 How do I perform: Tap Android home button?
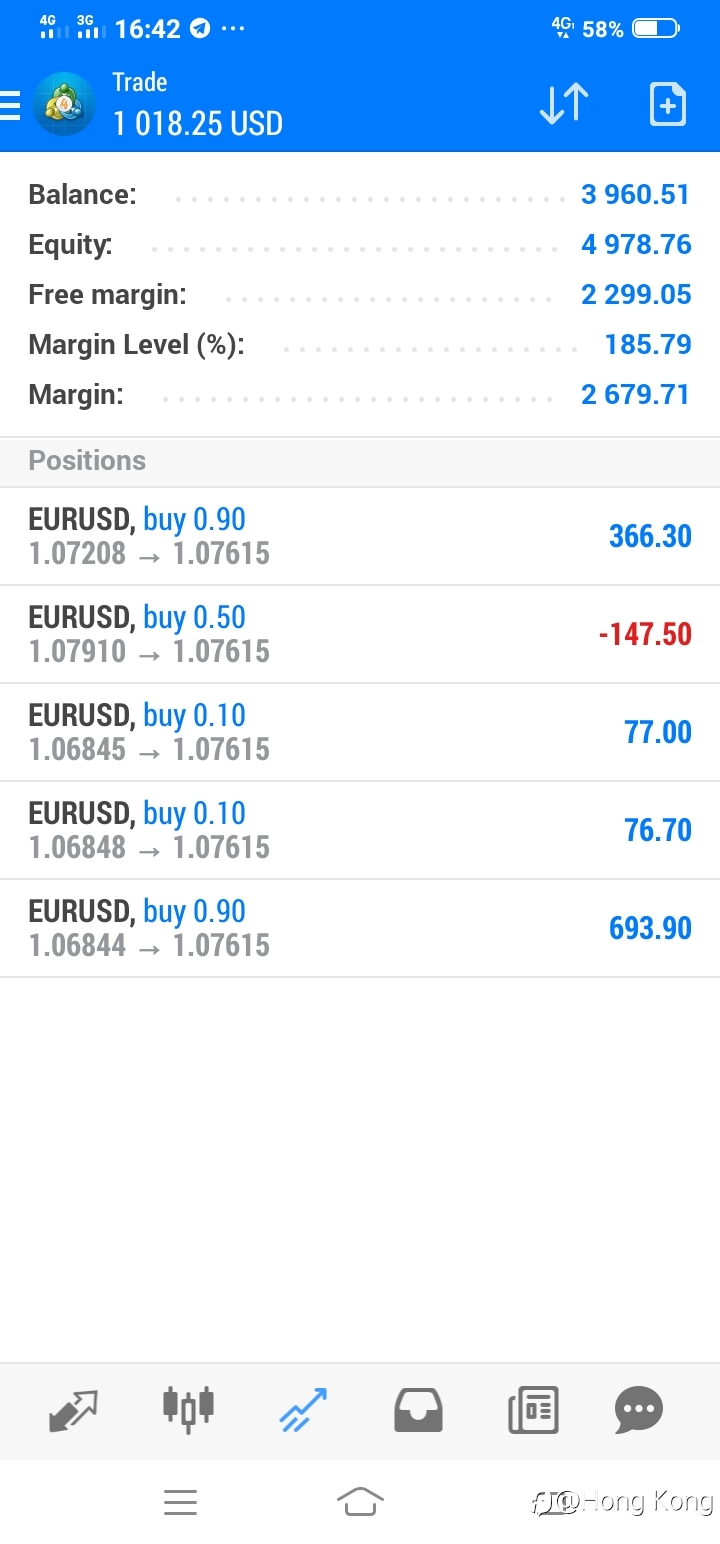(360, 1502)
